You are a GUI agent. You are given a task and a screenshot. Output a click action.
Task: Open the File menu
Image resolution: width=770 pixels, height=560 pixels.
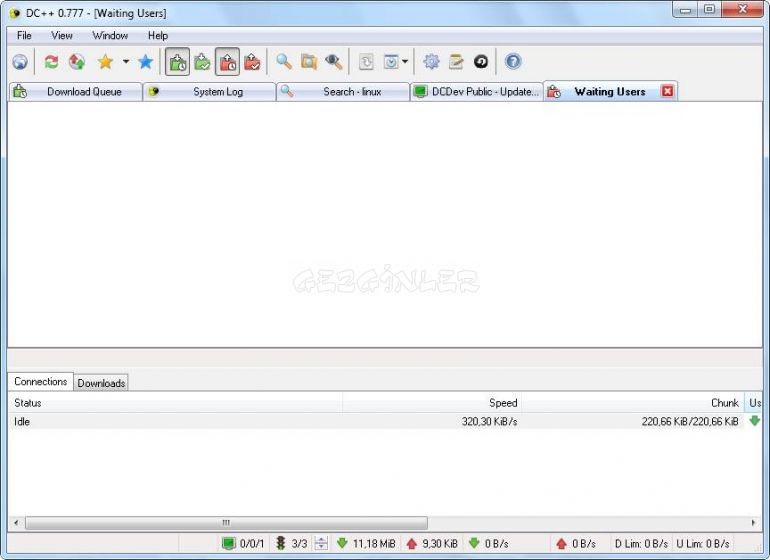pyautogui.click(x=24, y=35)
